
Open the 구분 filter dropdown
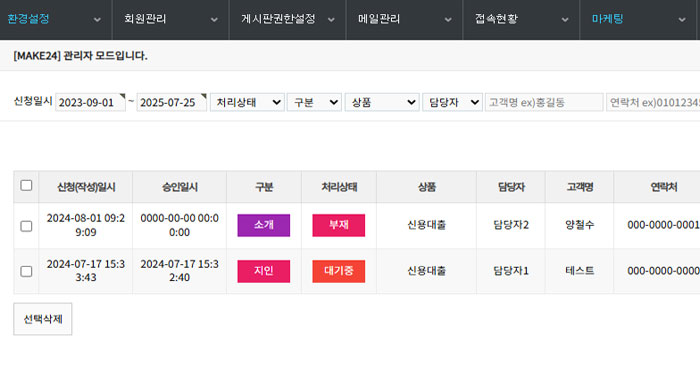[314, 102]
